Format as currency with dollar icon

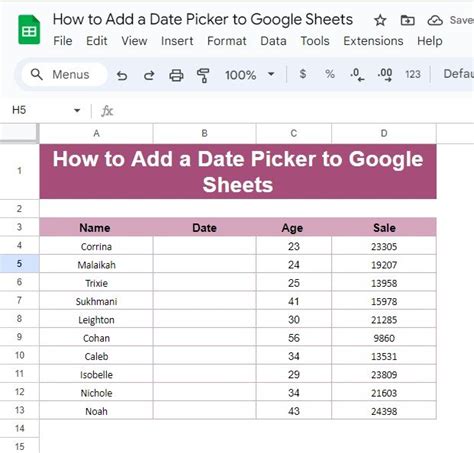tap(303, 74)
